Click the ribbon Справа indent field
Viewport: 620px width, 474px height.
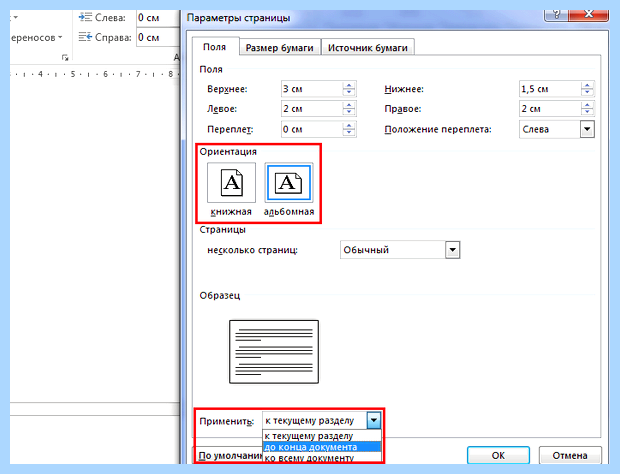[x=158, y=38]
